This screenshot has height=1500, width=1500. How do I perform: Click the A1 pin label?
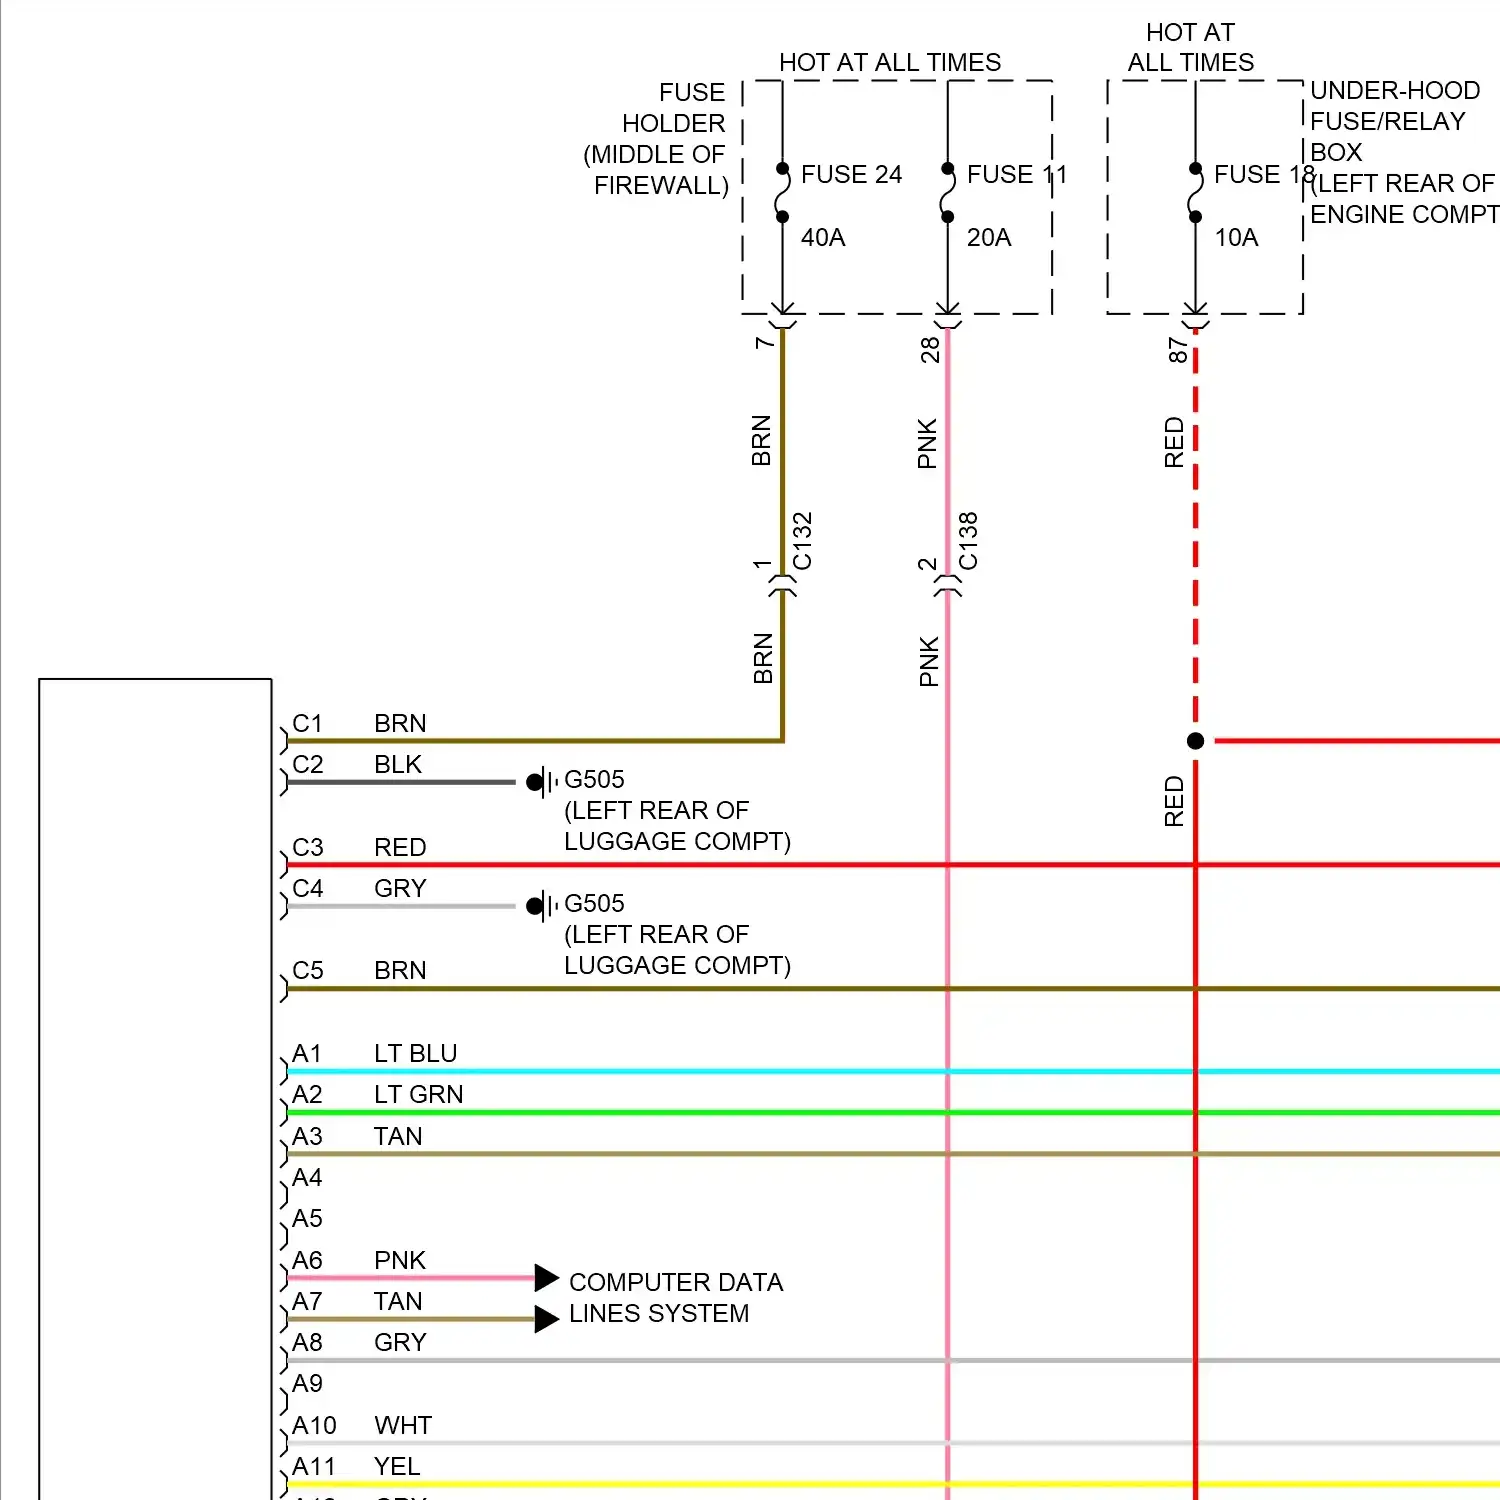point(306,1053)
